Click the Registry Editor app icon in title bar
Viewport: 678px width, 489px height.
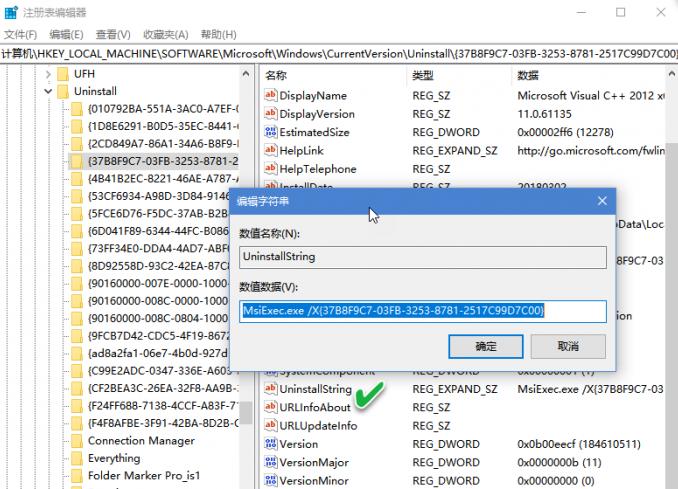(10, 12)
